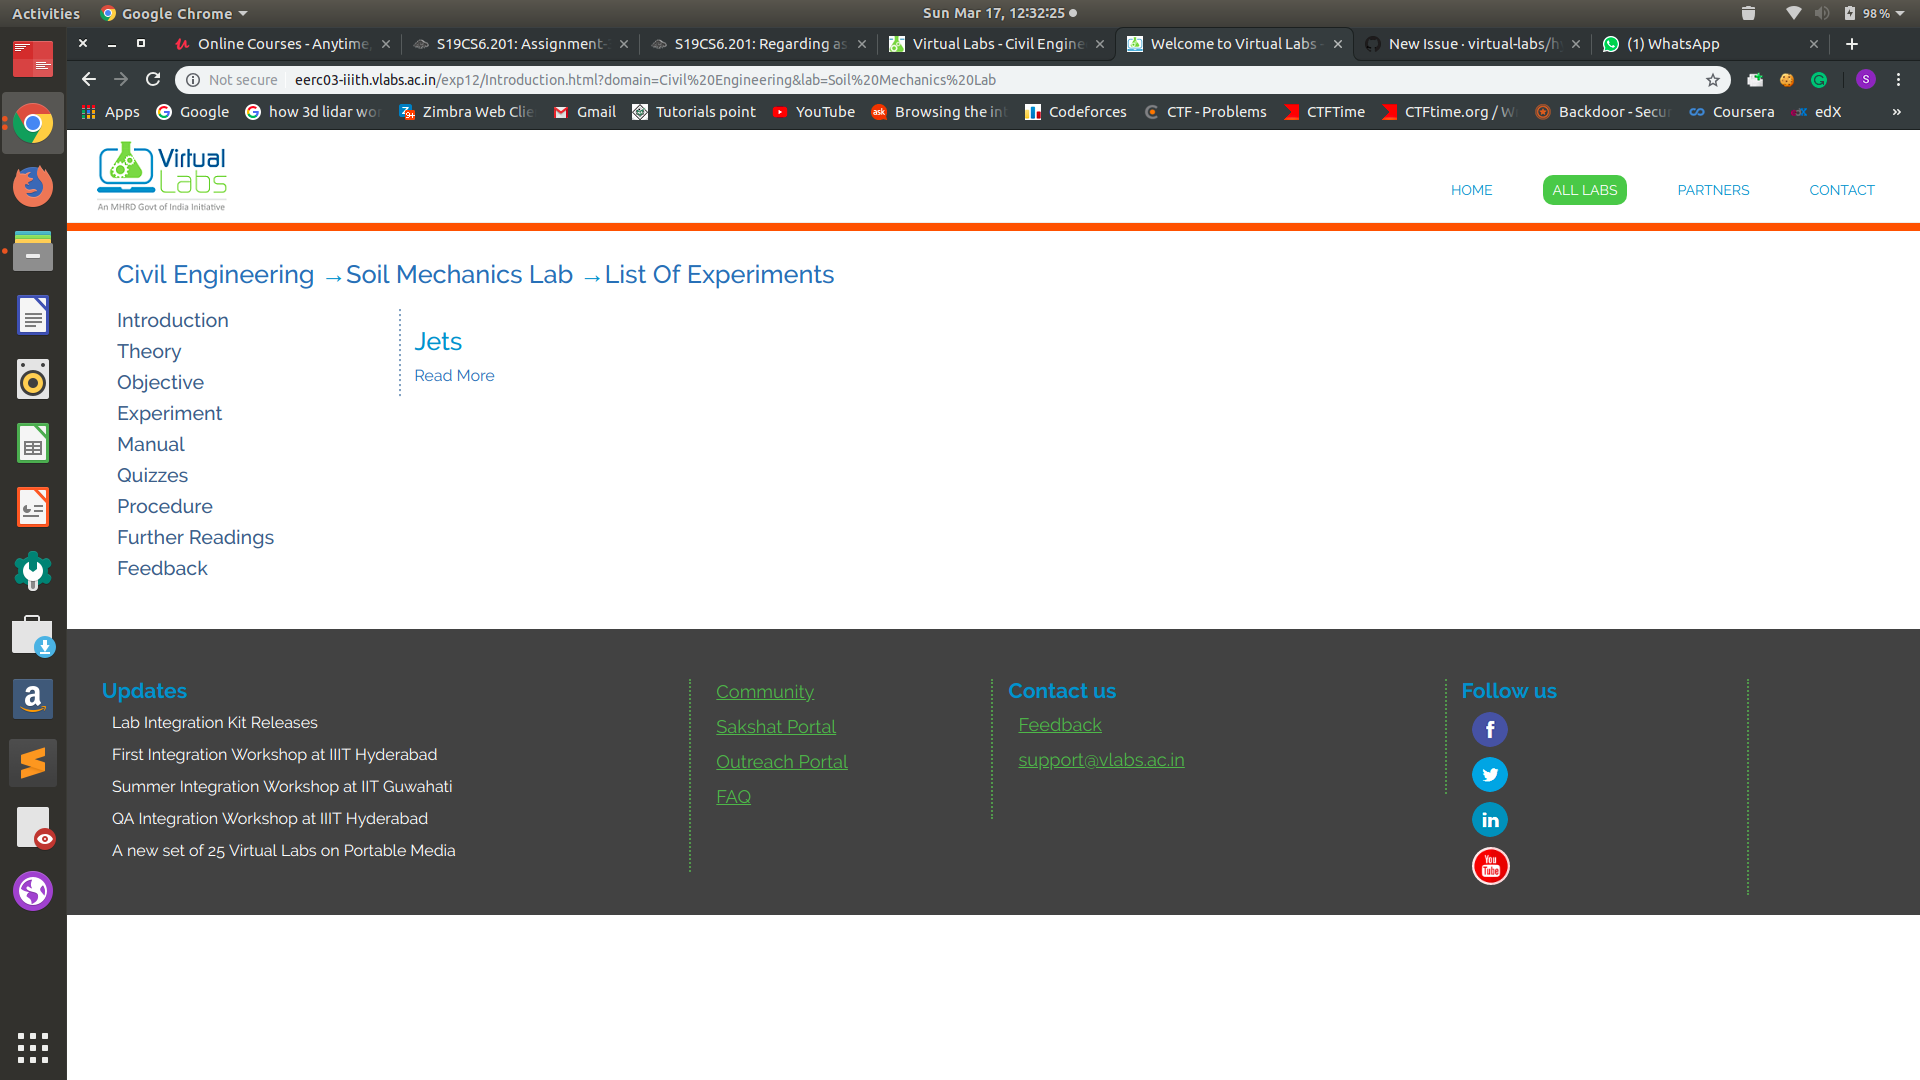The image size is (1920, 1080).
Task: Open the system status menu arrow
Action: (x=1900, y=14)
